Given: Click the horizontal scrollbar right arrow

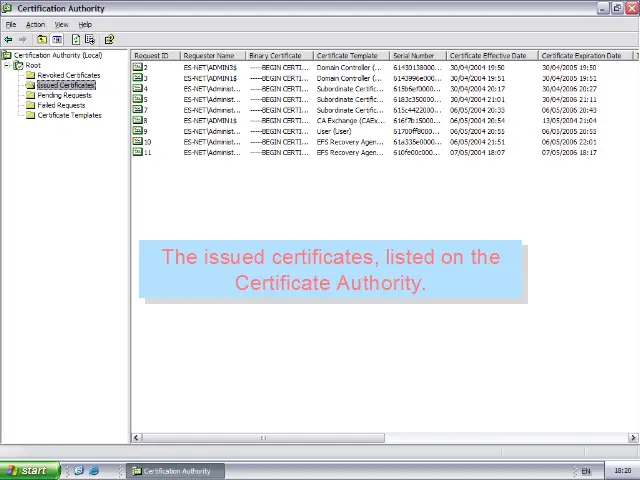Looking at the screenshot, I should (633, 438).
